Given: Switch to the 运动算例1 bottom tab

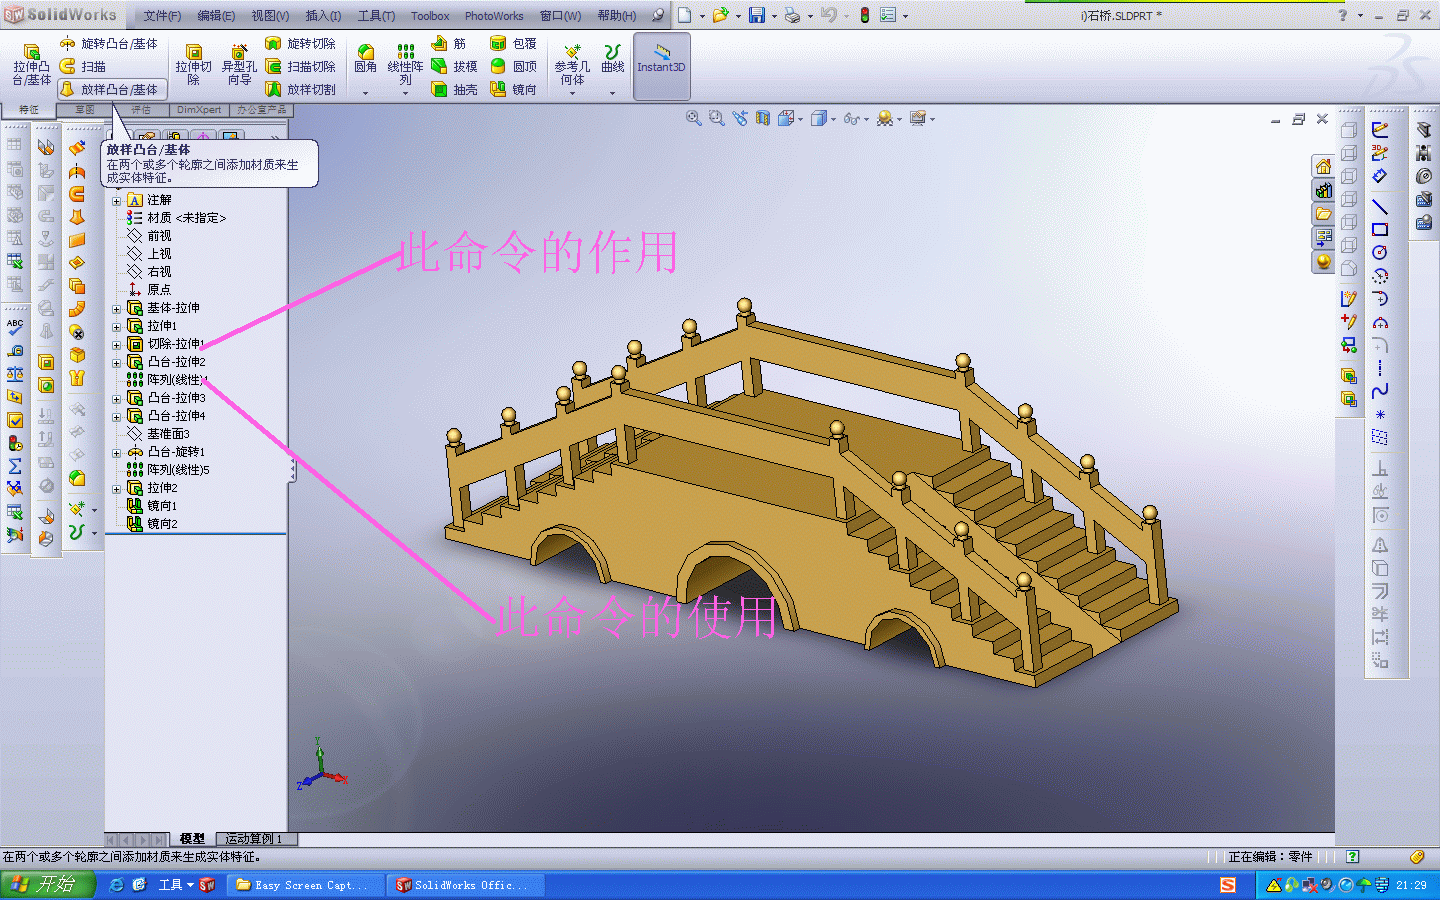Looking at the screenshot, I should pyautogui.click(x=254, y=839).
